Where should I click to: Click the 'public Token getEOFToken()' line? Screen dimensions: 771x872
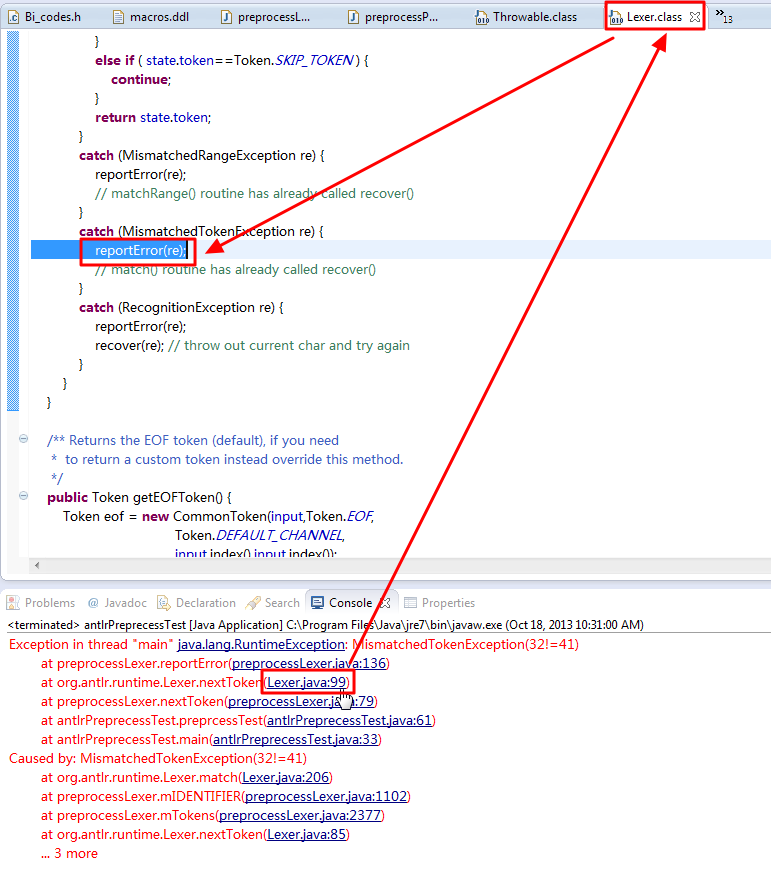tap(139, 497)
